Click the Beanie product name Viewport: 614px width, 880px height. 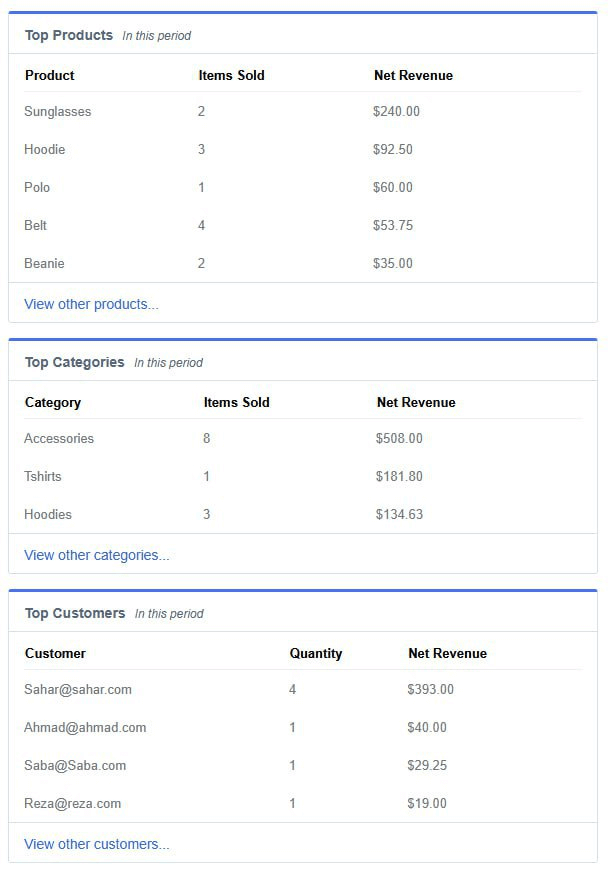[x=44, y=264]
